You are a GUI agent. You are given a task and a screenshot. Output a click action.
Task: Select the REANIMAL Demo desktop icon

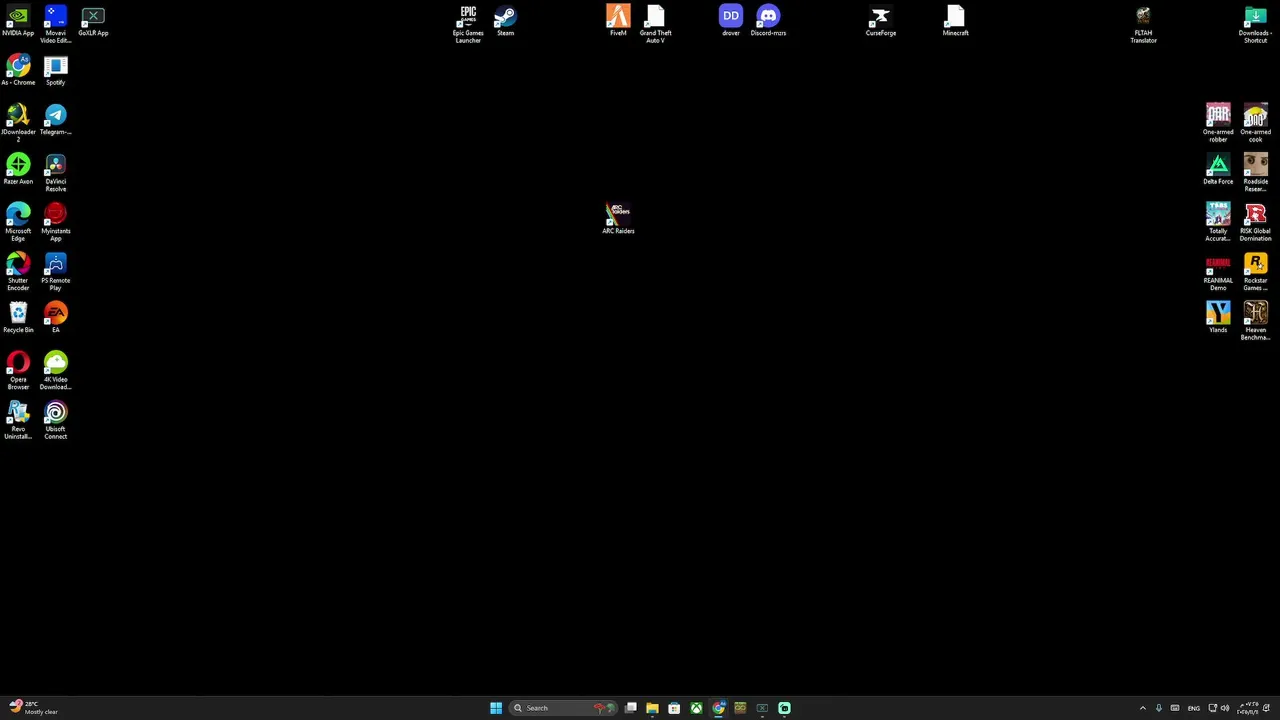tap(1218, 272)
